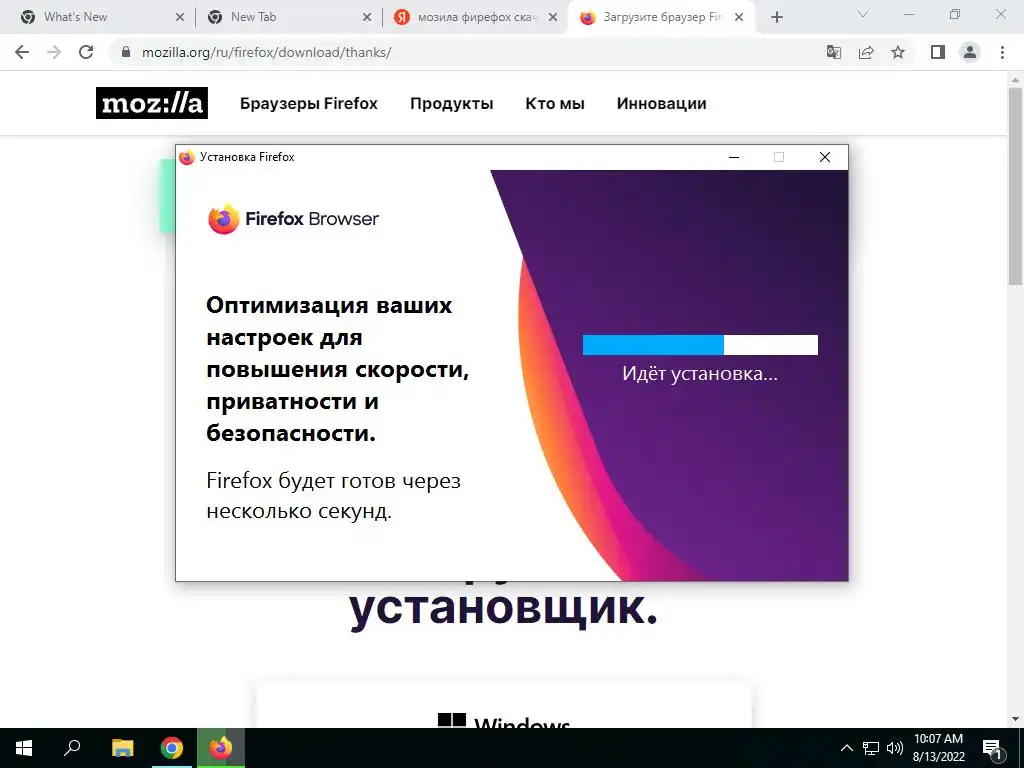Screen dimensions: 1024x768
Task: Open the side panel icon
Action: click(x=938, y=52)
